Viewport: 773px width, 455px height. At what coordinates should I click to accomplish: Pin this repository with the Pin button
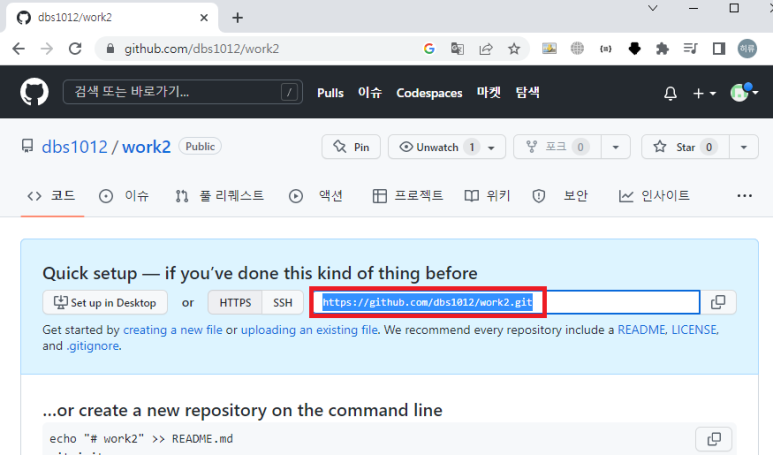coord(351,147)
